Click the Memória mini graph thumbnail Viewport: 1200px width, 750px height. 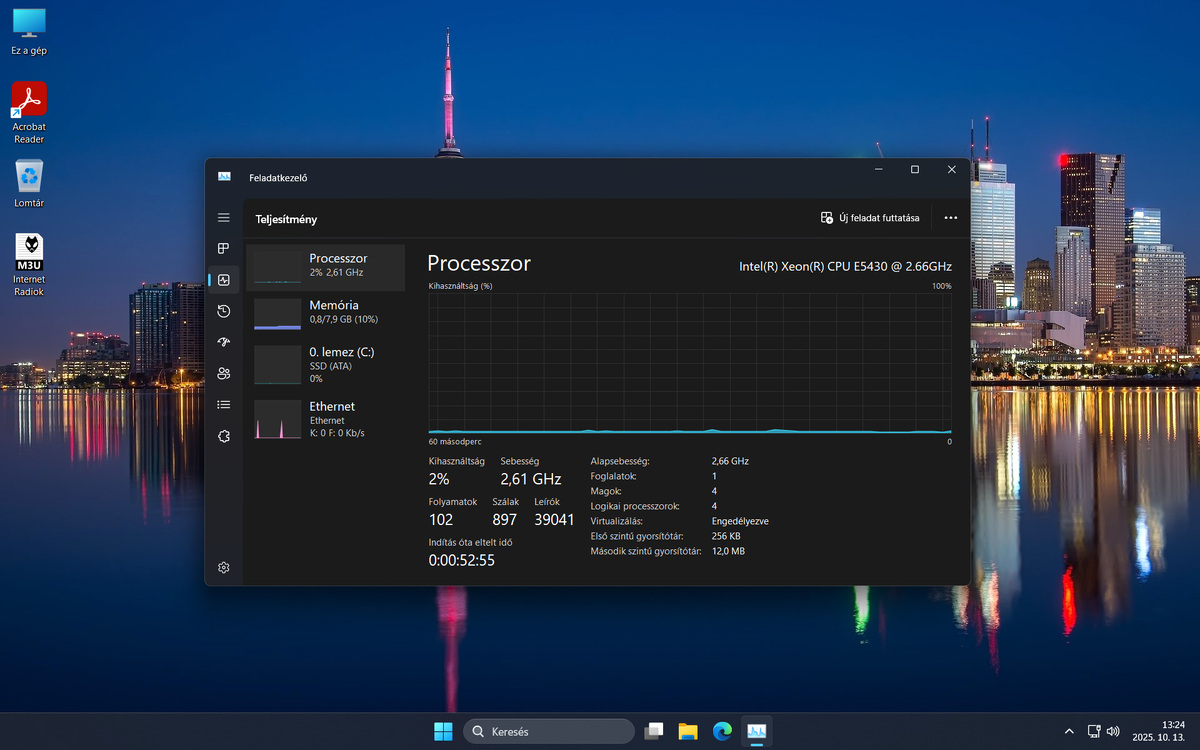[277, 314]
